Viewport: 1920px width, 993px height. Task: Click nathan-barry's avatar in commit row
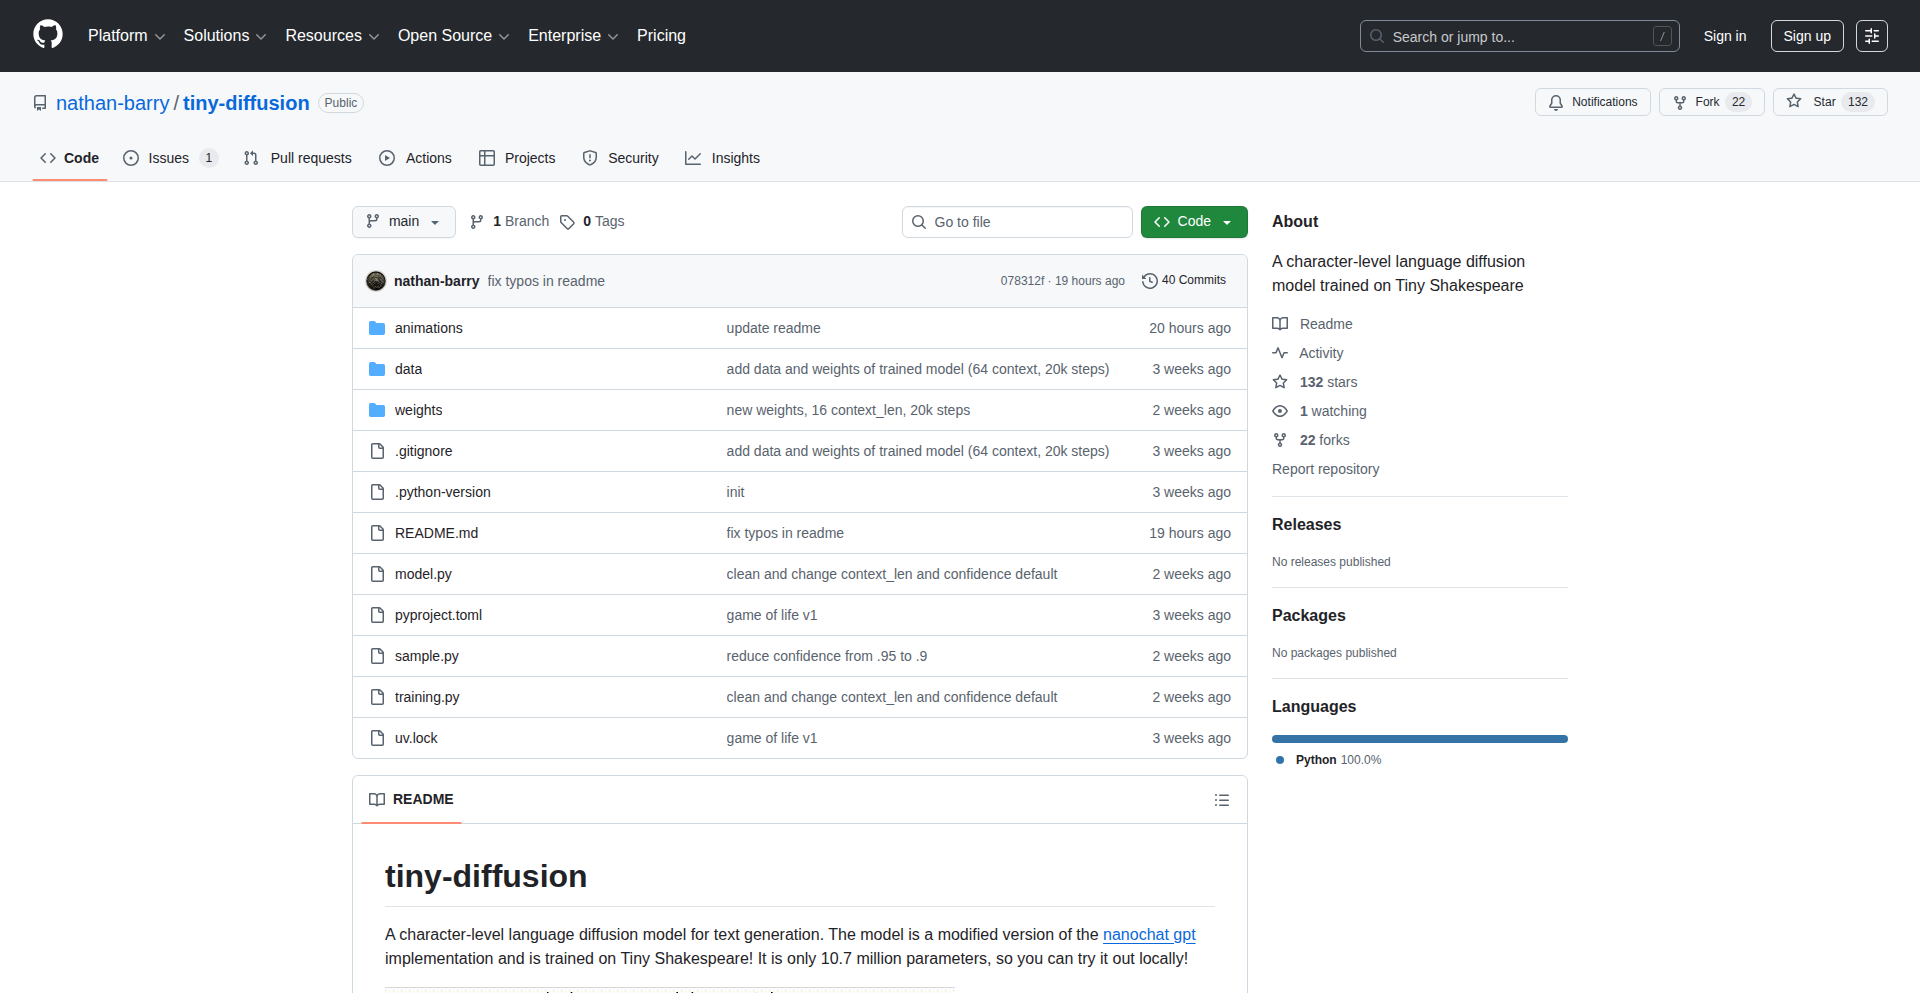[376, 281]
